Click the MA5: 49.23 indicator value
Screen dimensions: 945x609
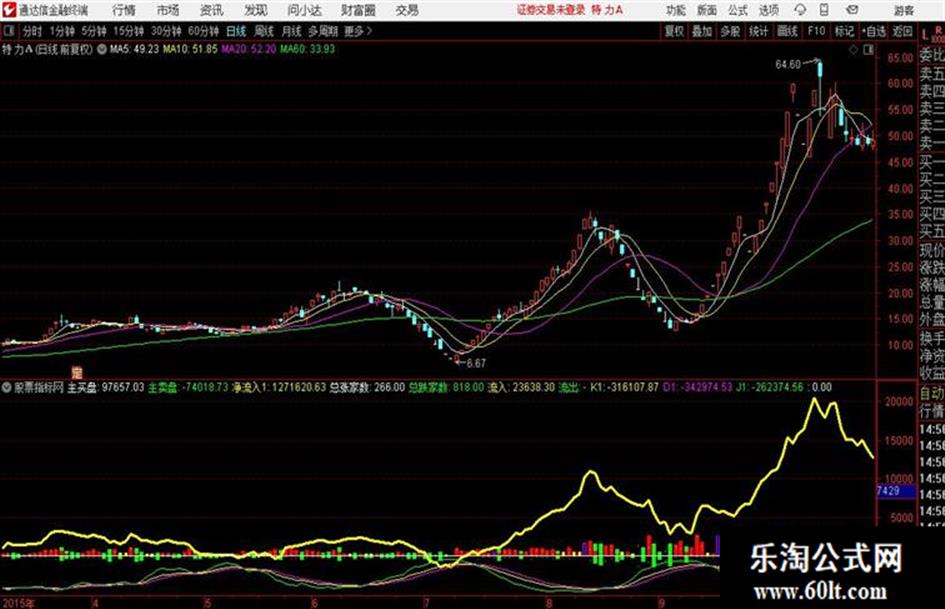click(x=134, y=49)
